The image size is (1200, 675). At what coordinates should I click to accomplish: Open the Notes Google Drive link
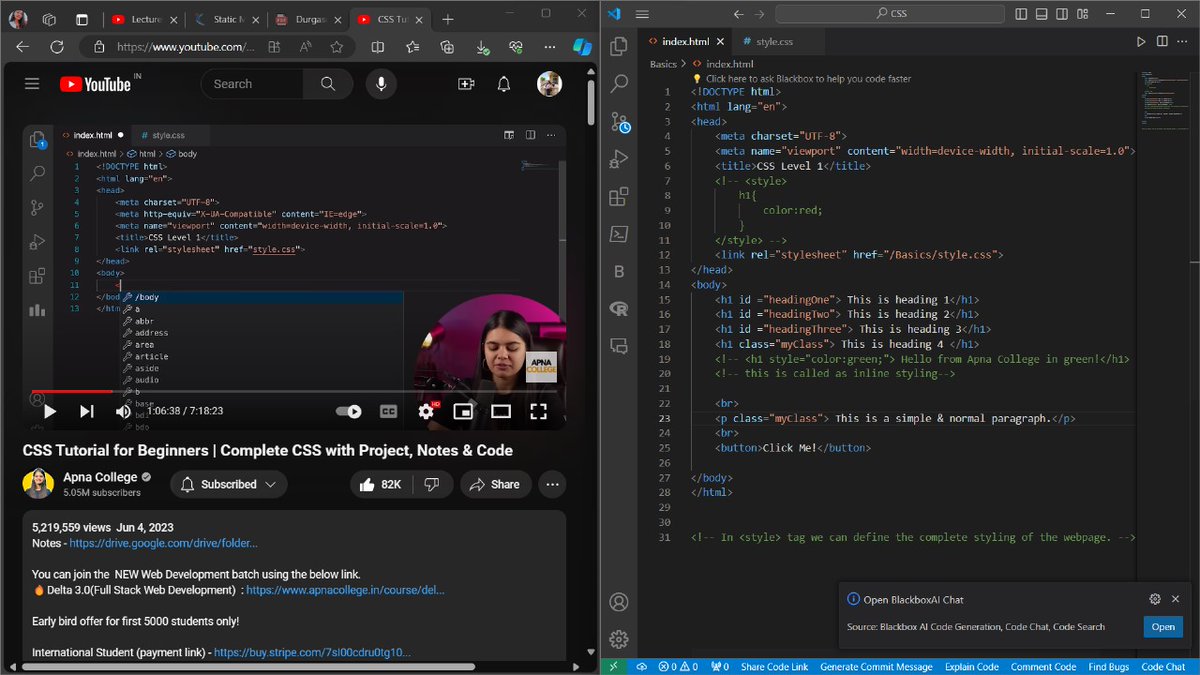pos(163,543)
